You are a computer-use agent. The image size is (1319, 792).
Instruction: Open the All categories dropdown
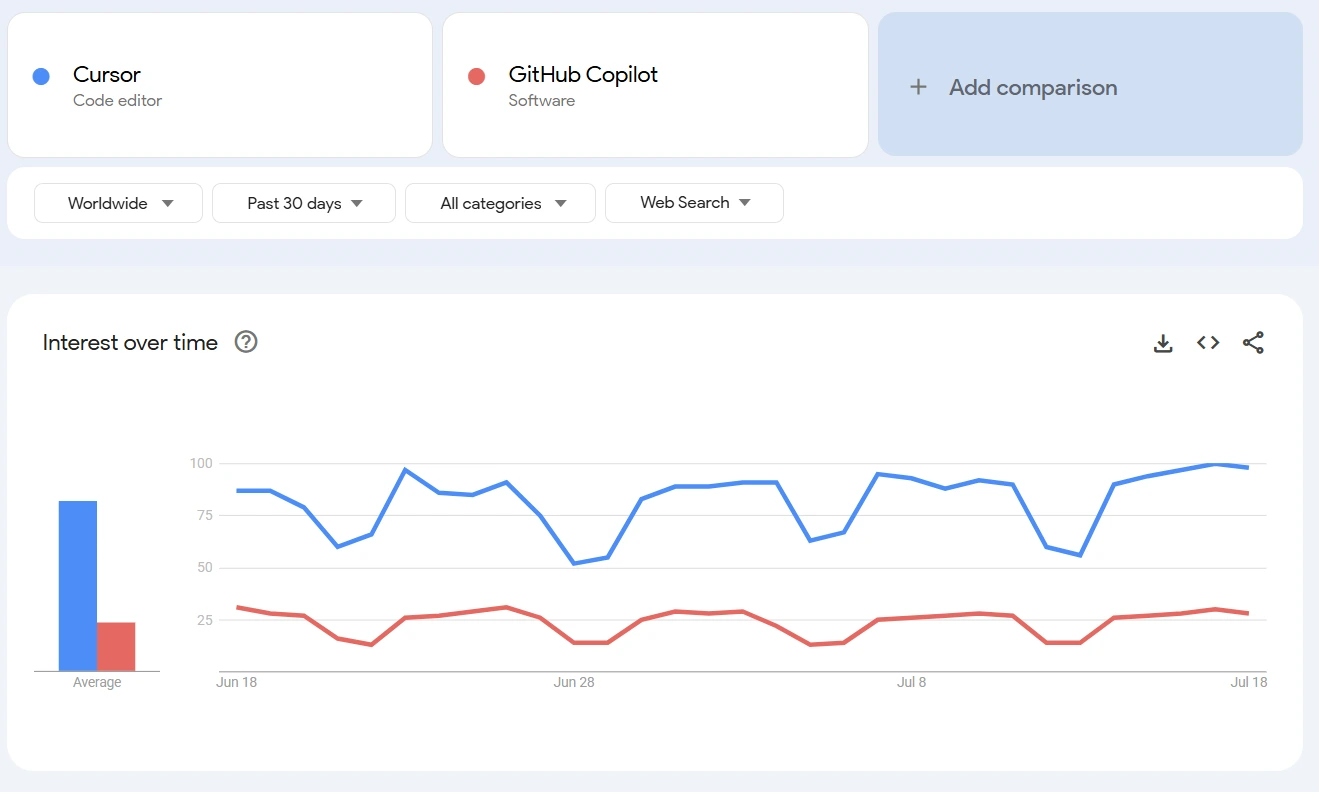pyautogui.click(x=500, y=203)
